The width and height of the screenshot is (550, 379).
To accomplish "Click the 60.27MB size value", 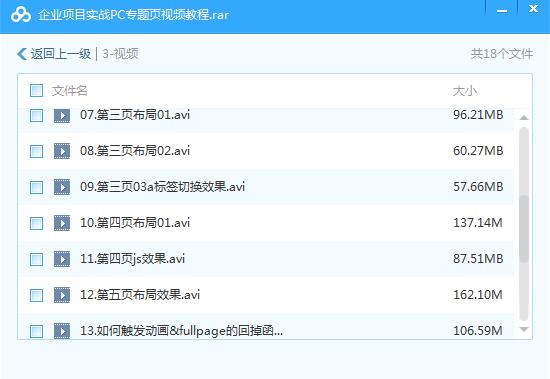I will point(478,151).
